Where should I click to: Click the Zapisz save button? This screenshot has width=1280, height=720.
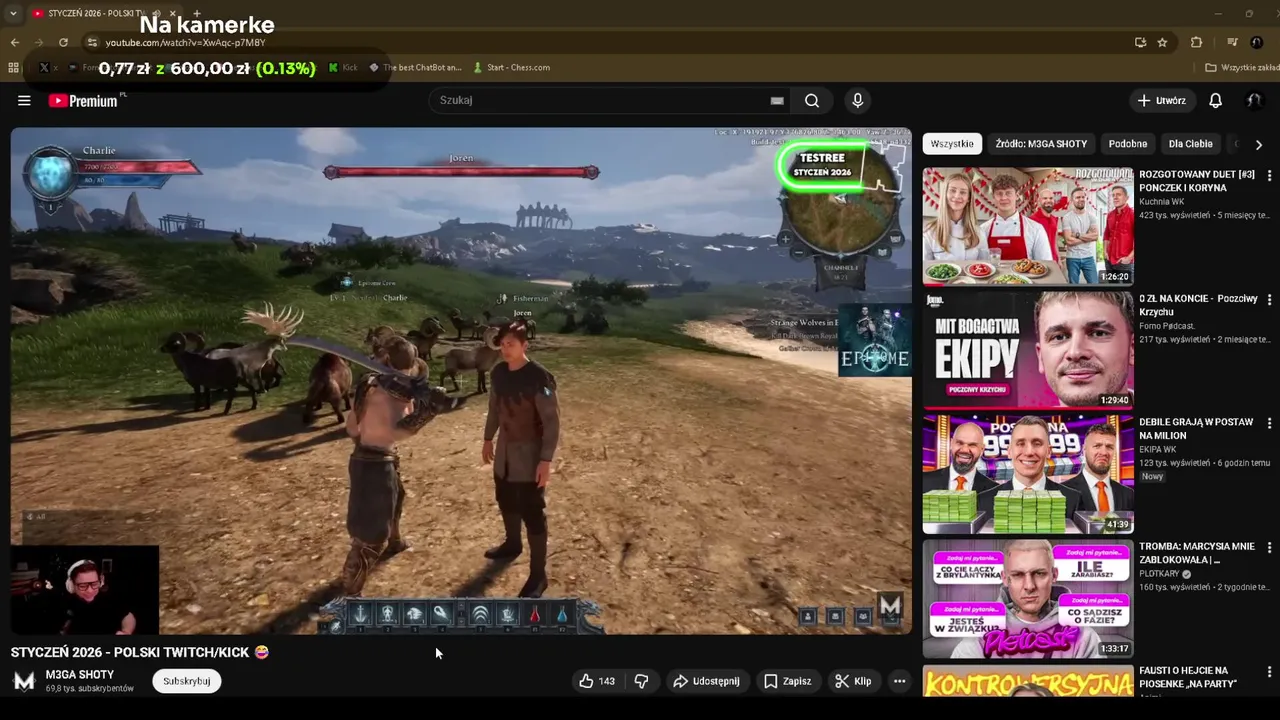pos(787,681)
